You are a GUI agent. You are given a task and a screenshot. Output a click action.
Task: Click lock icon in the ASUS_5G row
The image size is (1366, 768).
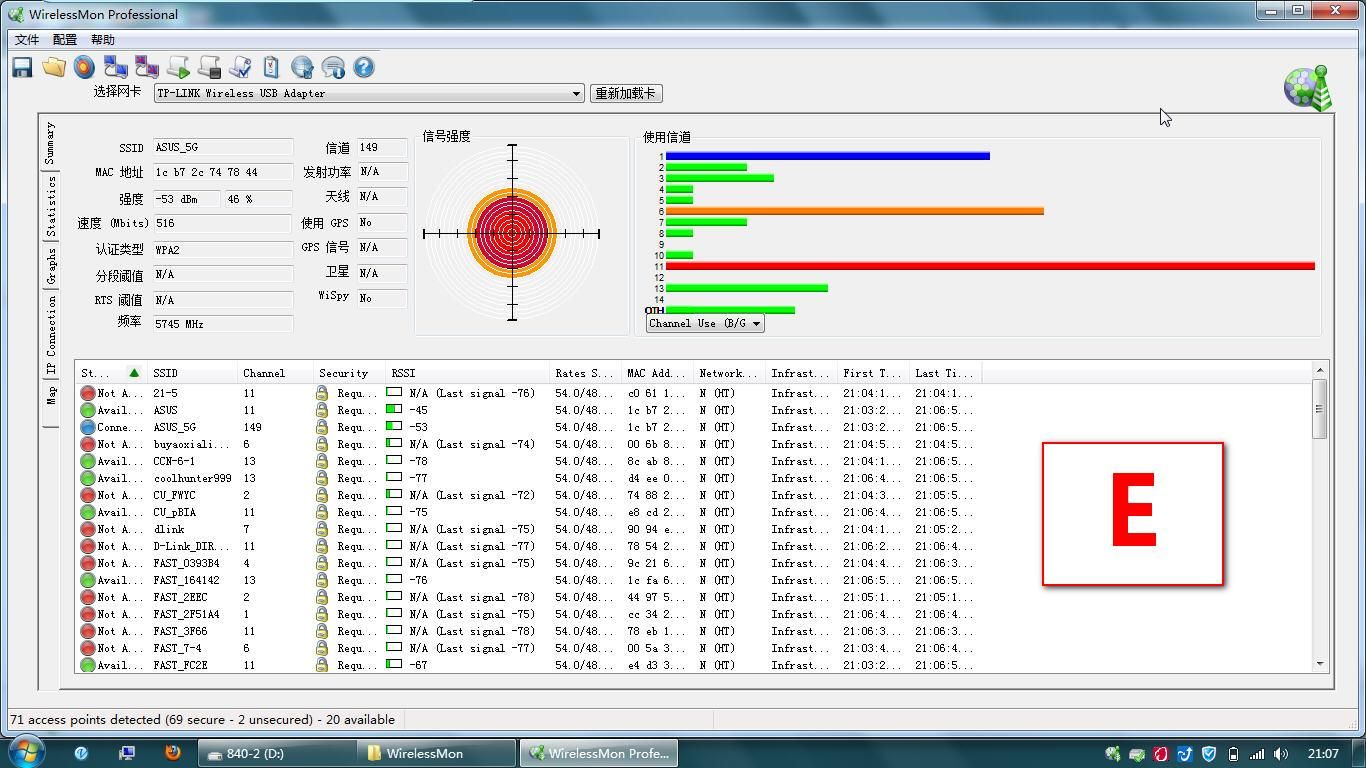pos(322,427)
